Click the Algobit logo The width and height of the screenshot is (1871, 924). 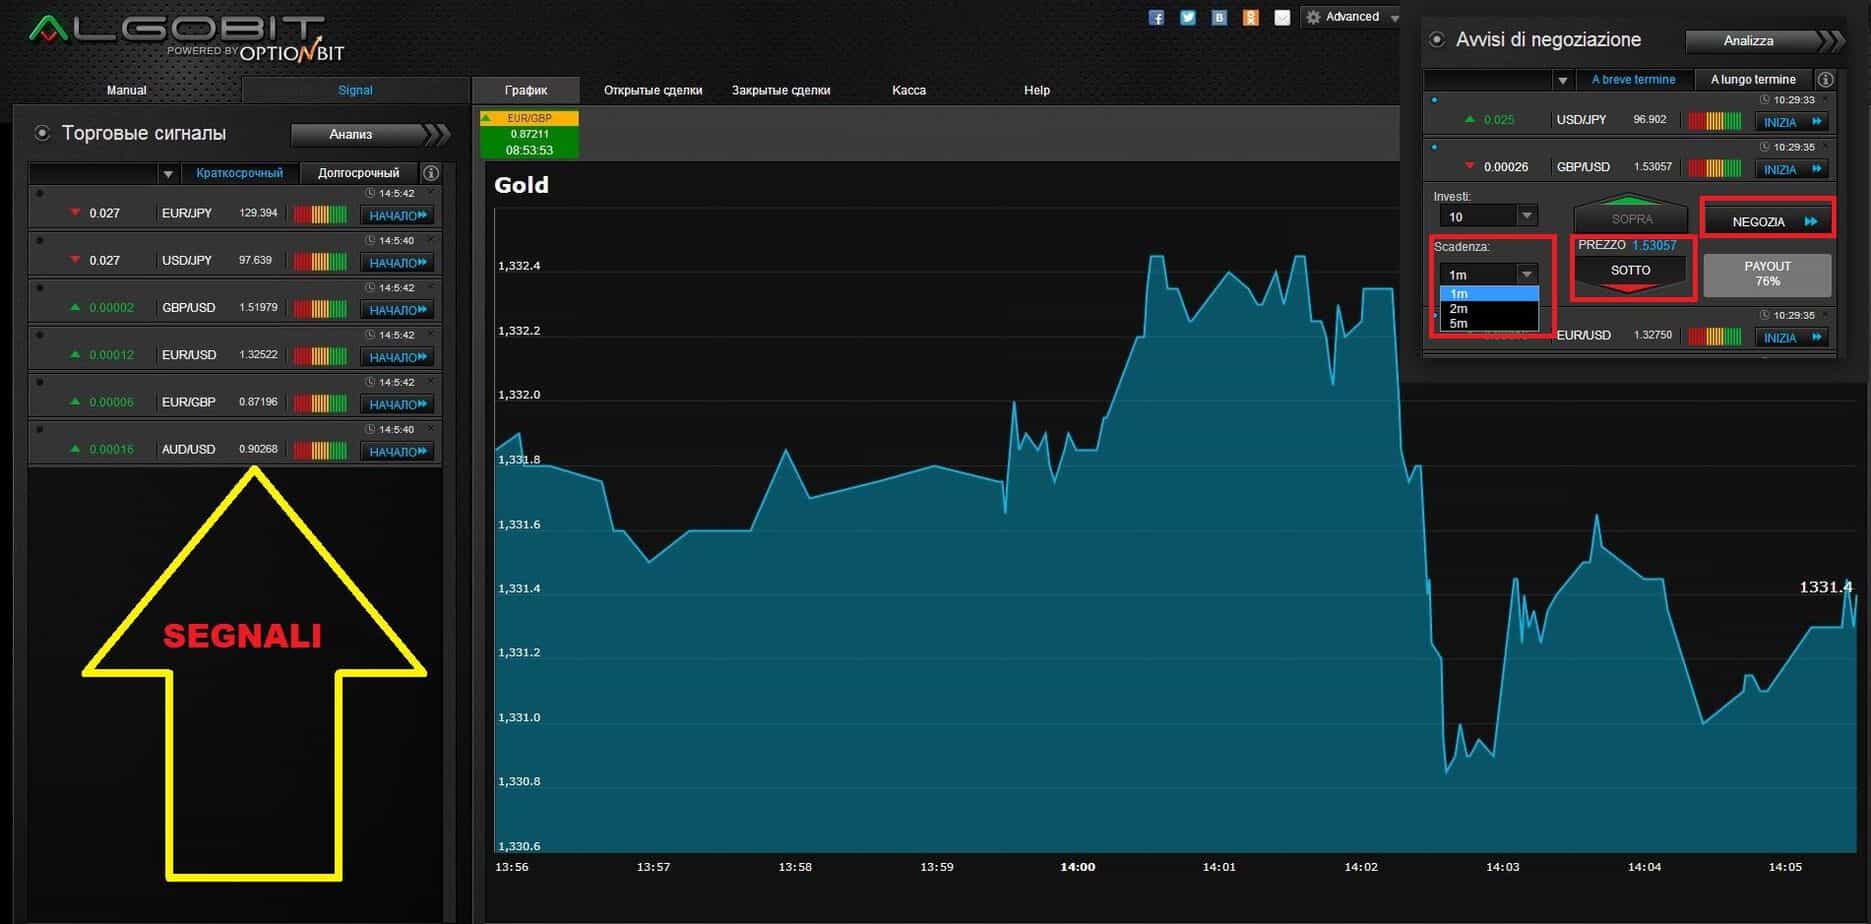click(185, 38)
